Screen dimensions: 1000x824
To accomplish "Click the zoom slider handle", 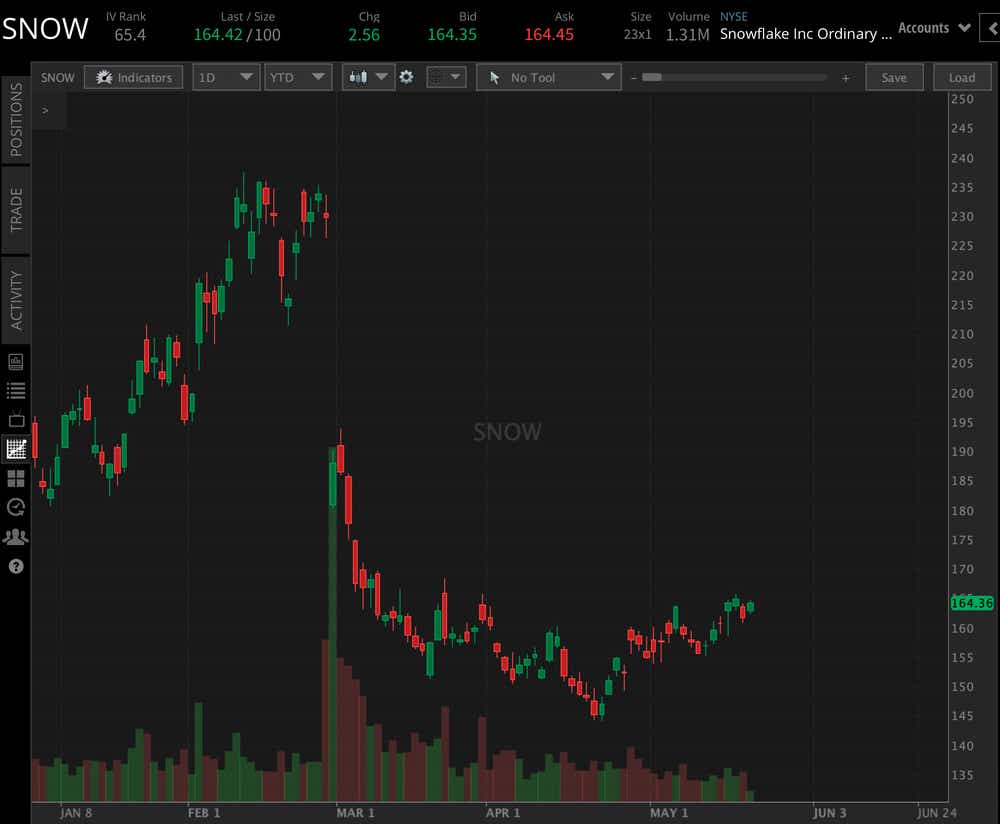I will point(652,77).
